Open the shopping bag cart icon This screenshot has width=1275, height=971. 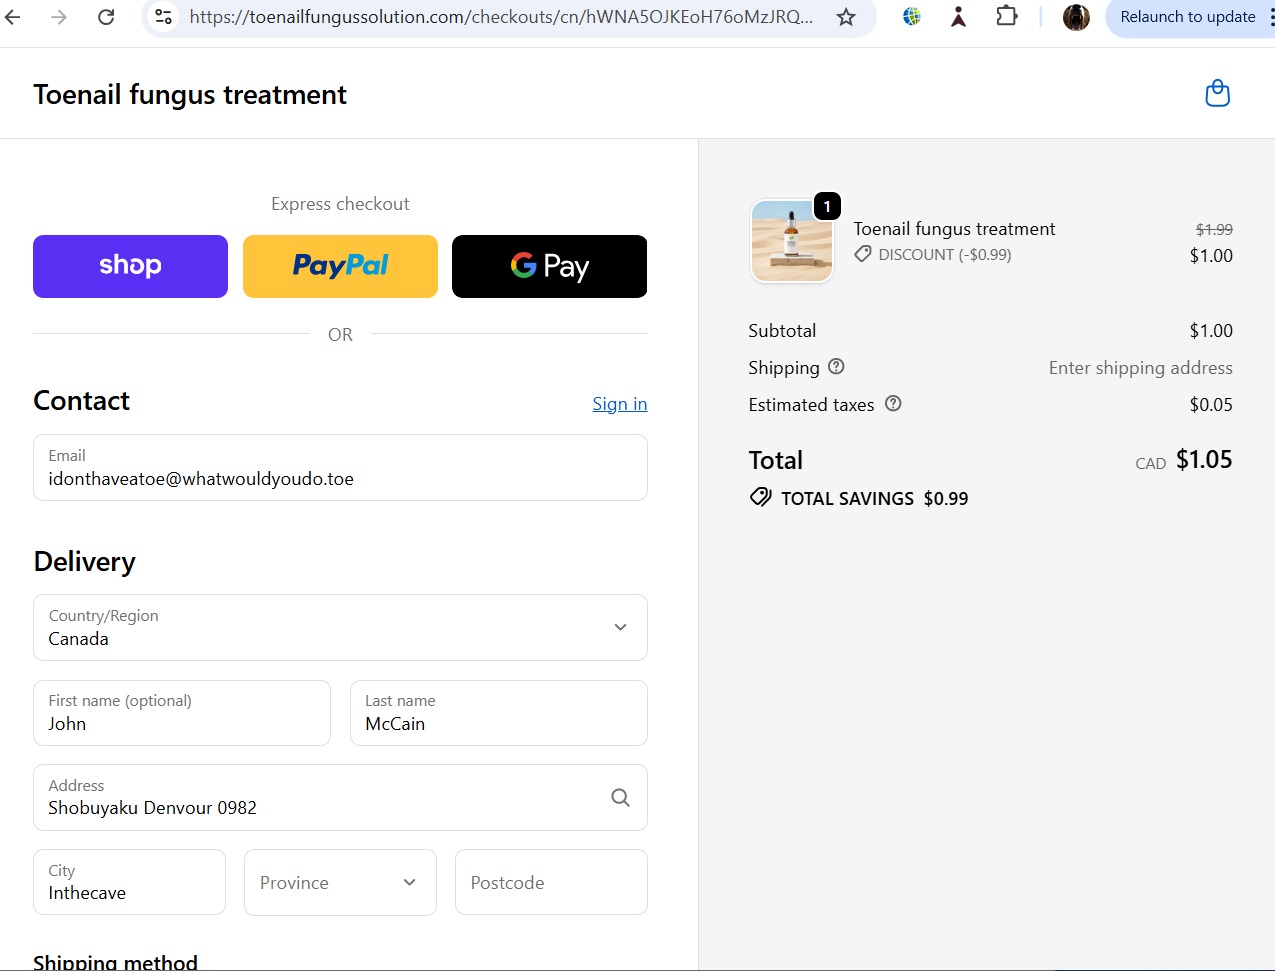(1217, 94)
